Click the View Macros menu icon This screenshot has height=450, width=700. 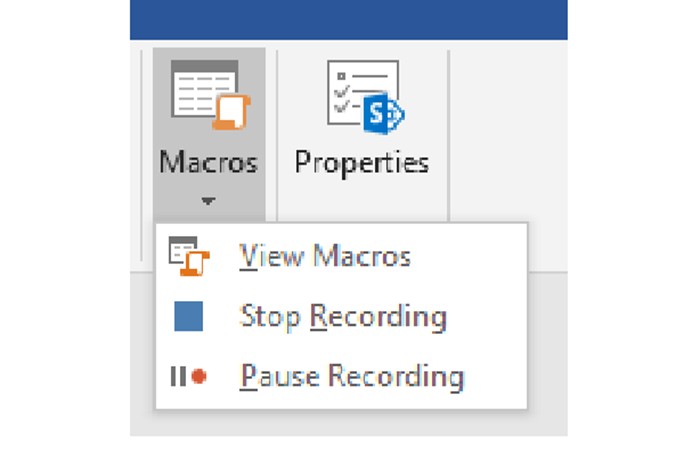(x=189, y=258)
